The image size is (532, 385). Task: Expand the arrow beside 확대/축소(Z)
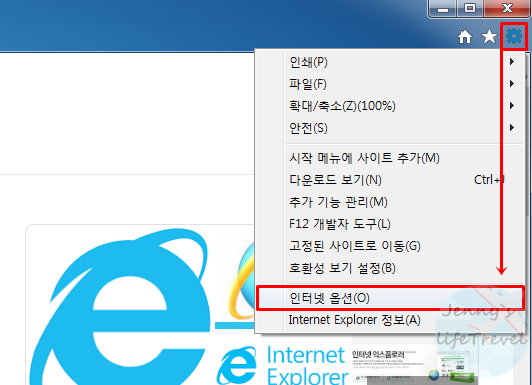pyautogui.click(x=512, y=106)
